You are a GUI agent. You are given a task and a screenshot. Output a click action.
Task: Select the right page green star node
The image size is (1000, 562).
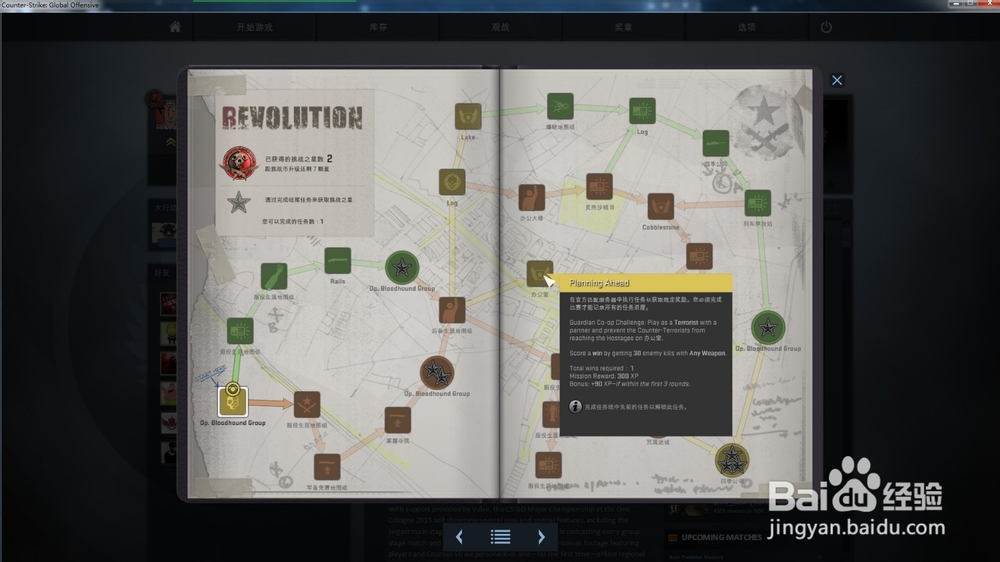click(768, 328)
